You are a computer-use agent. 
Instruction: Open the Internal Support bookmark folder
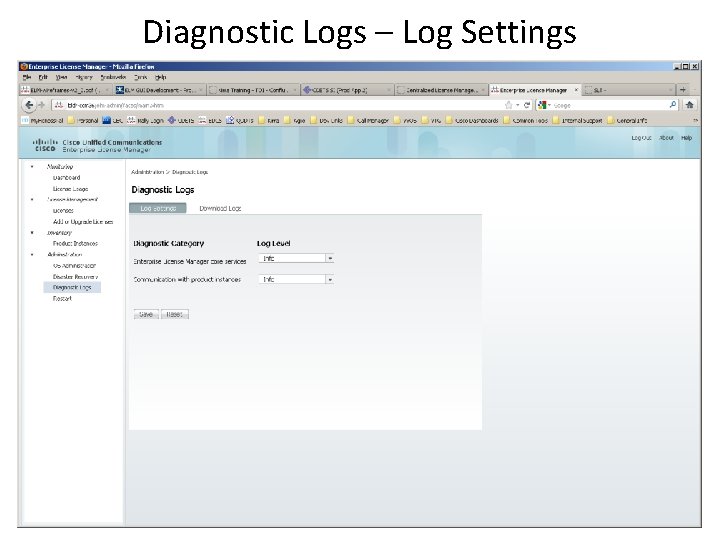point(578,120)
